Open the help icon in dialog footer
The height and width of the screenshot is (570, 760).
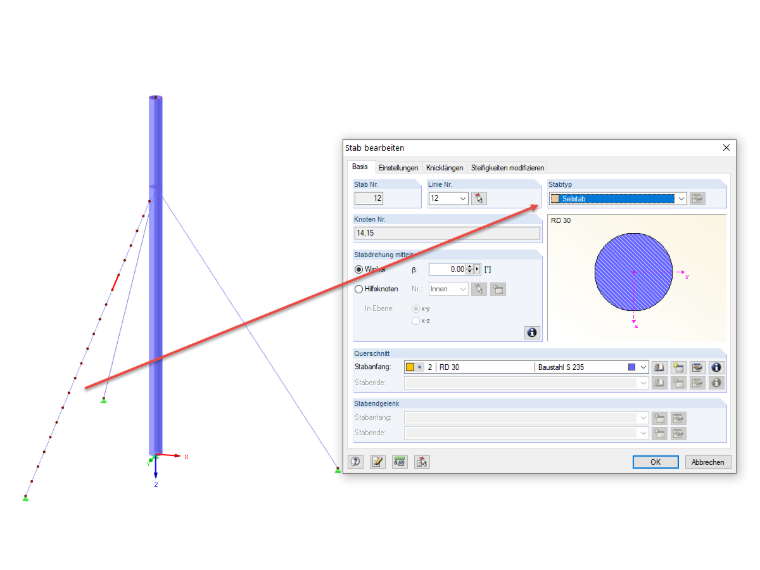point(356,462)
